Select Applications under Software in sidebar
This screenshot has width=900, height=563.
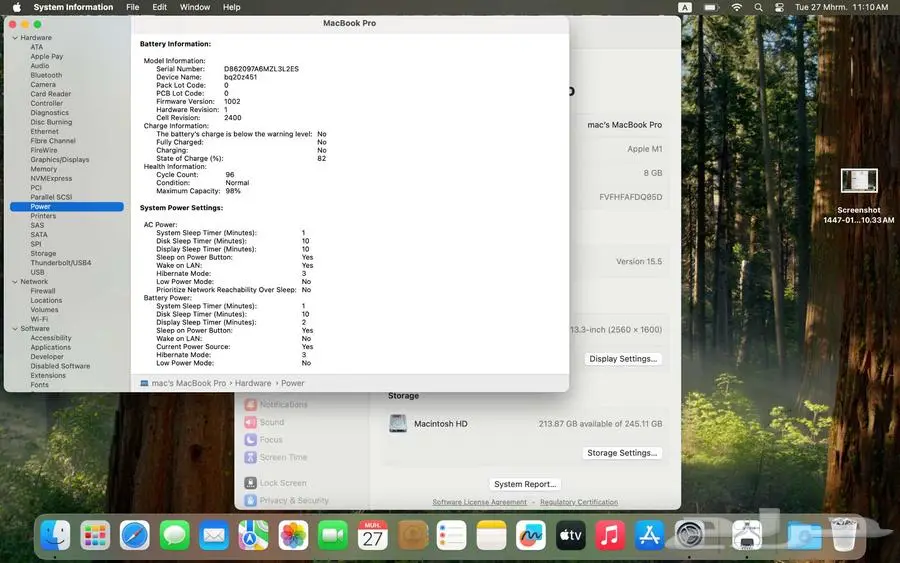click(51, 347)
